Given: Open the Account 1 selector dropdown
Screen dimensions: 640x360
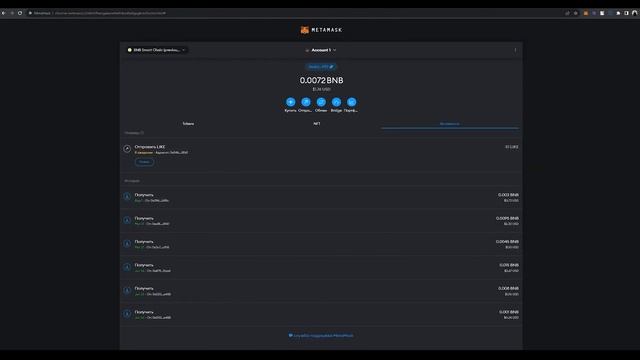Looking at the screenshot, I should pos(321,50).
